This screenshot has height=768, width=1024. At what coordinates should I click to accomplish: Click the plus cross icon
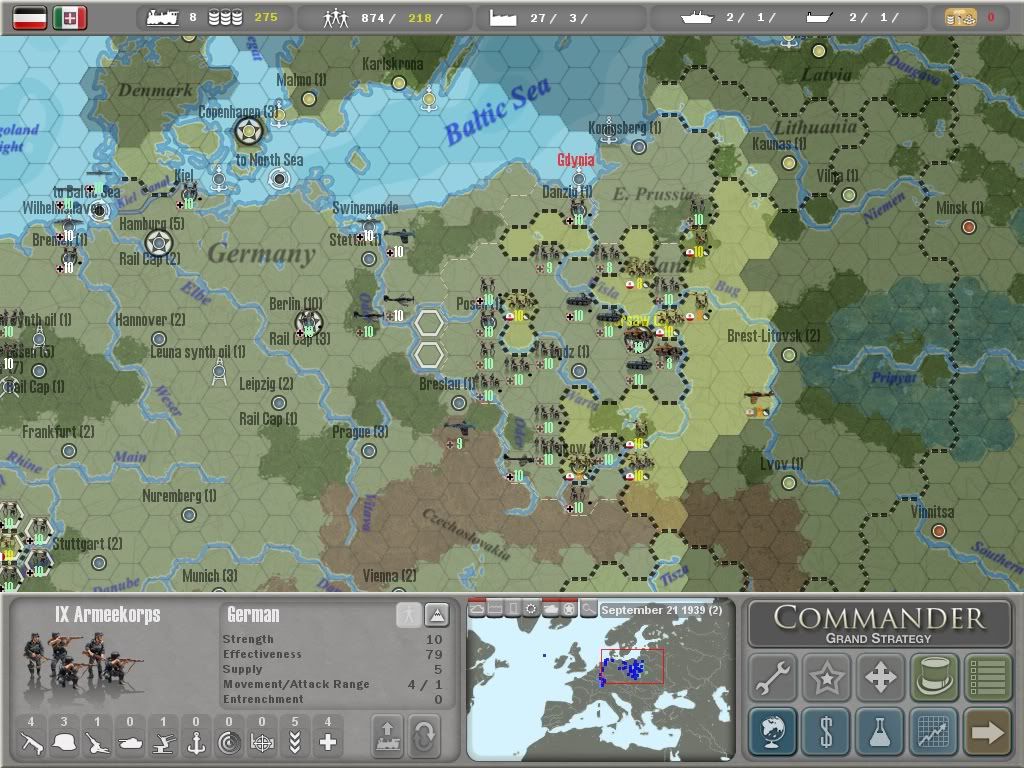[x=328, y=742]
